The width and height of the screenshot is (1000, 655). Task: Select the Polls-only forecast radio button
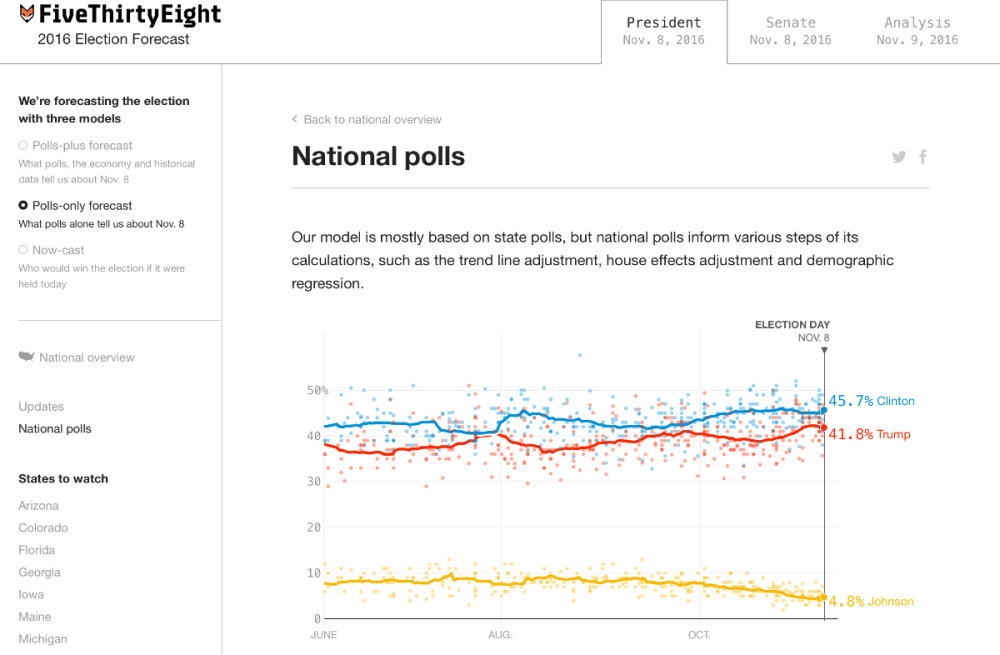[23, 206]
